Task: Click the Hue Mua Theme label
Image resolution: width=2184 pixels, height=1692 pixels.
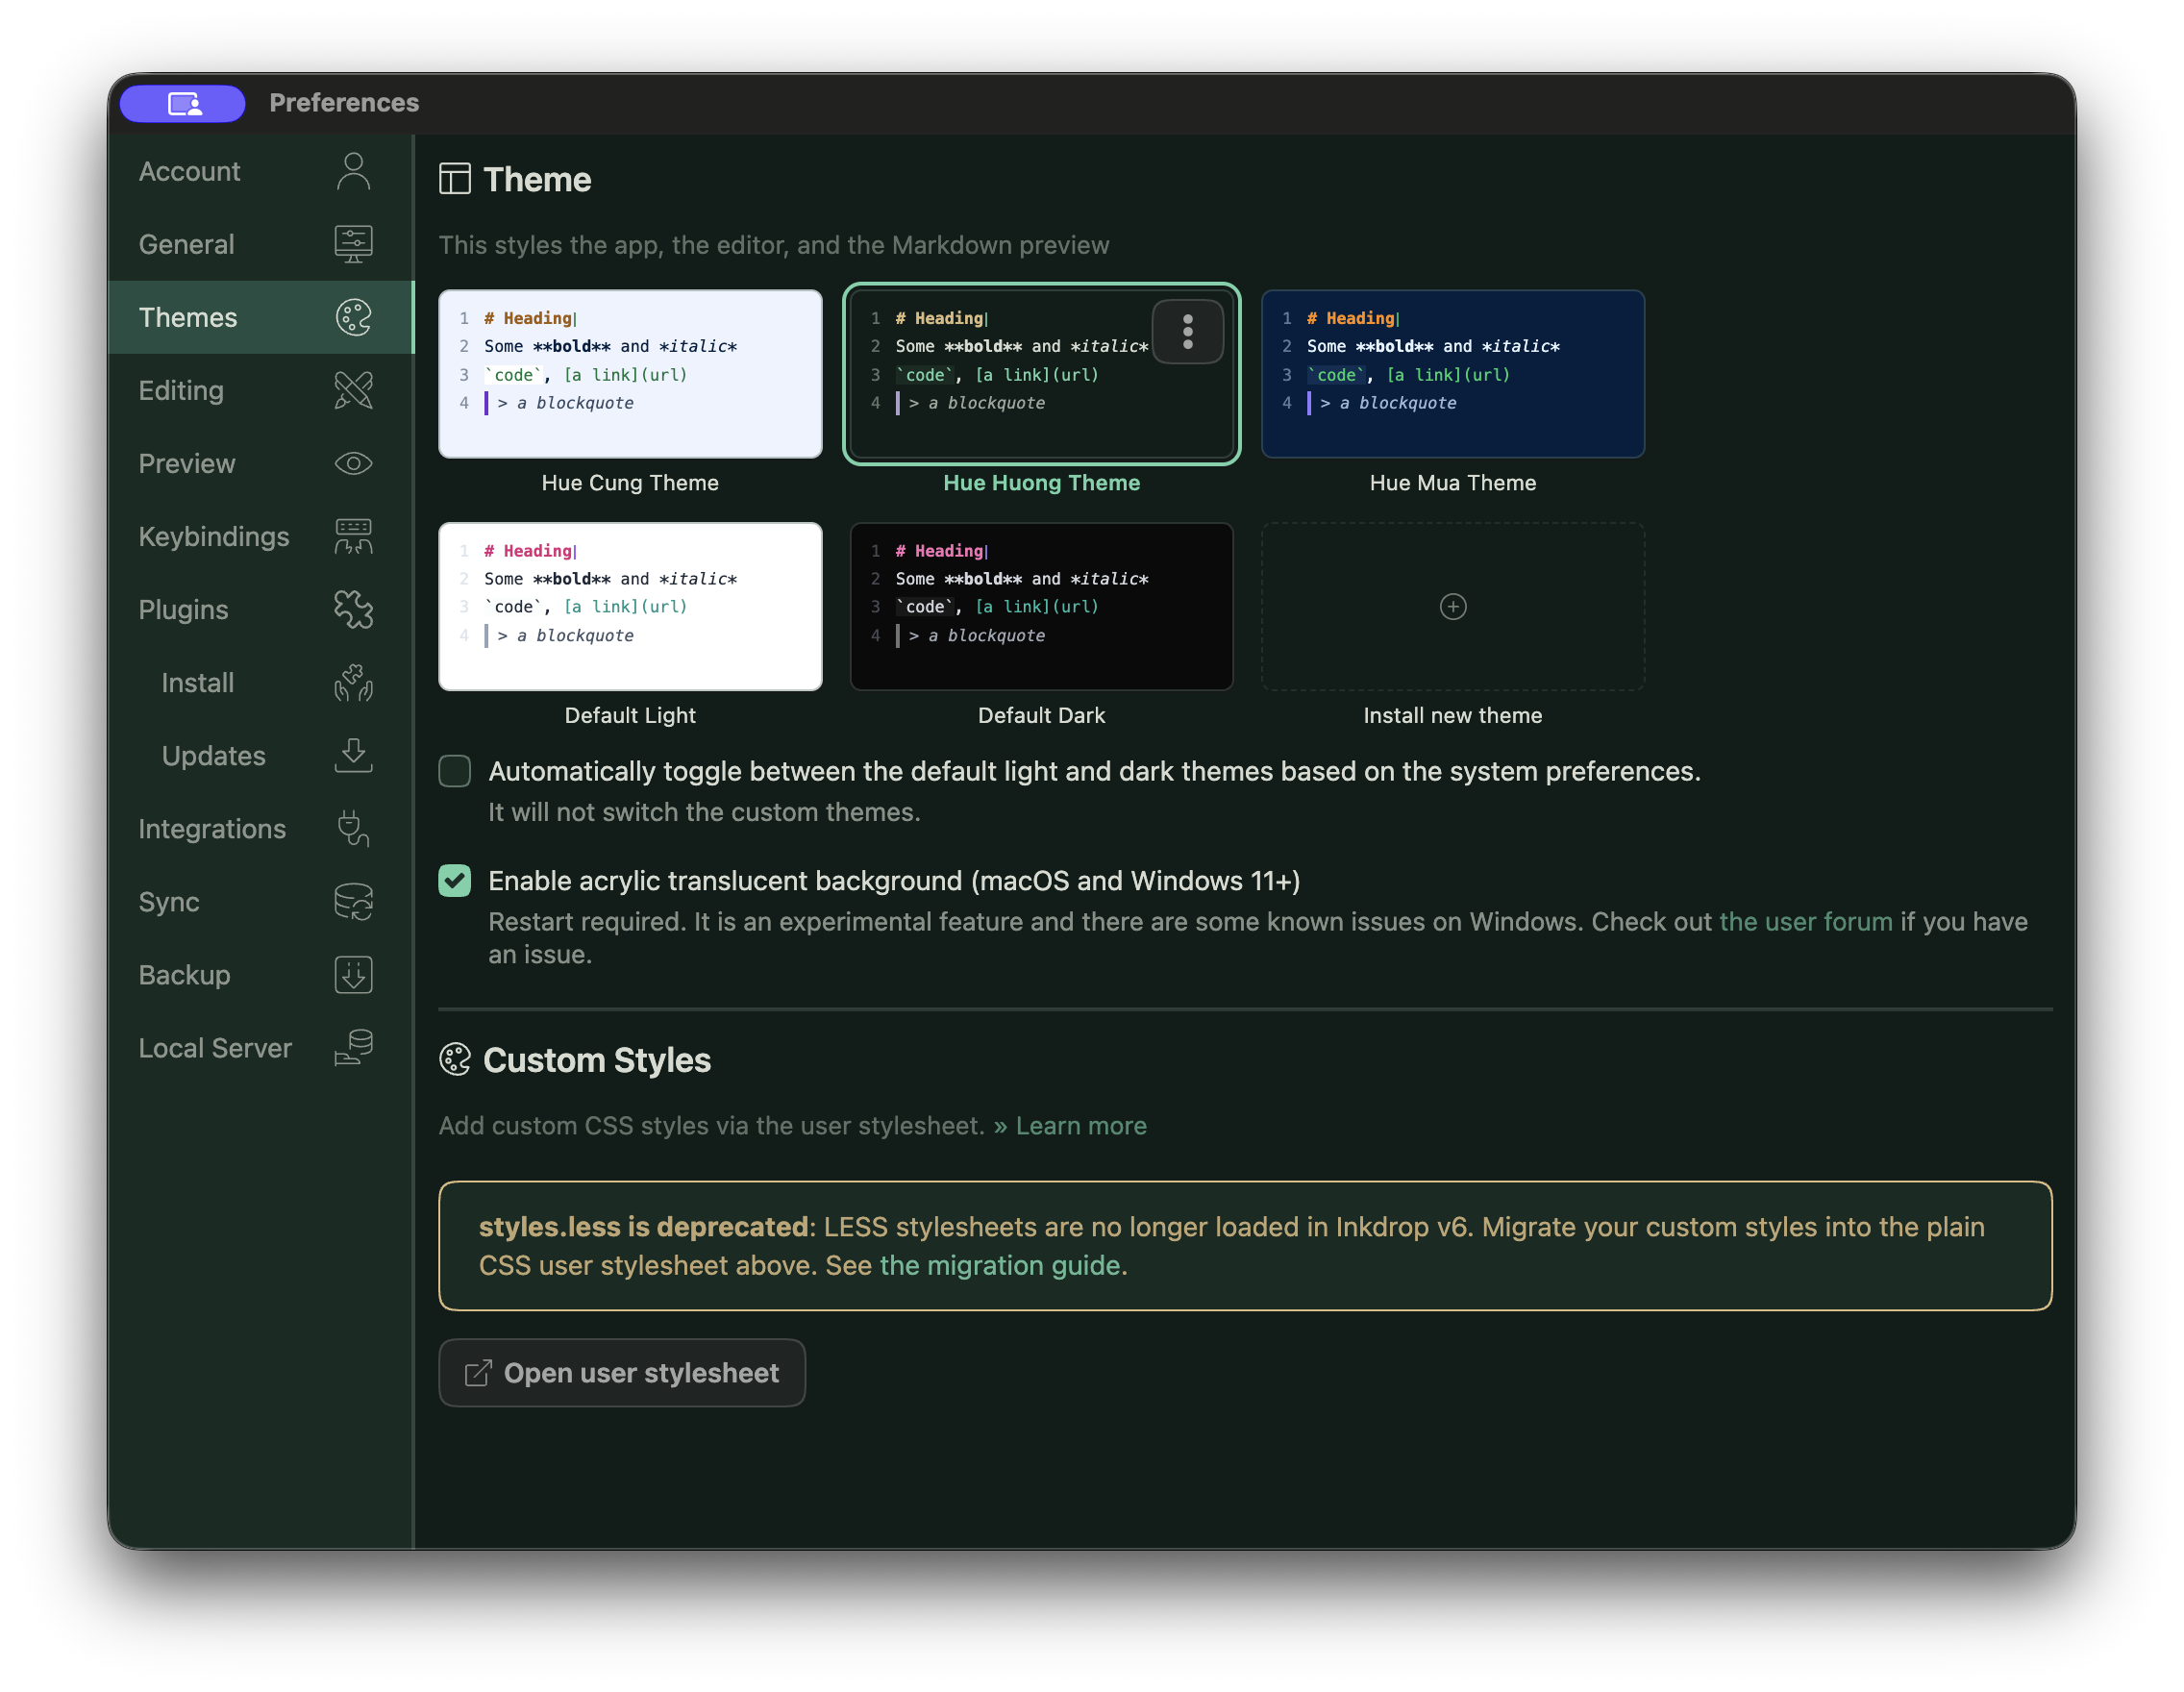Action: (x=1452, y=482)
